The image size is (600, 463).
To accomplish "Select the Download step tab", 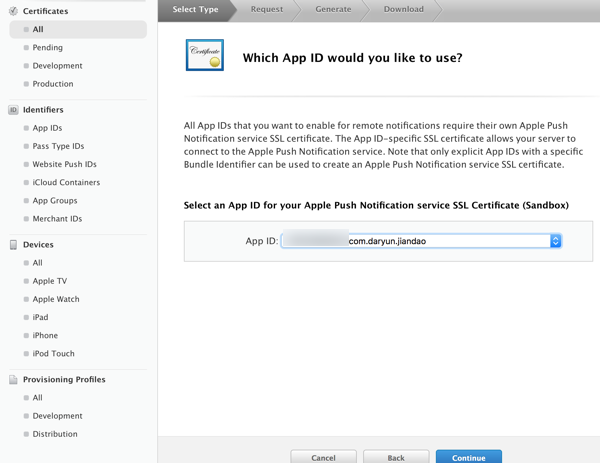I will (403, 10).
